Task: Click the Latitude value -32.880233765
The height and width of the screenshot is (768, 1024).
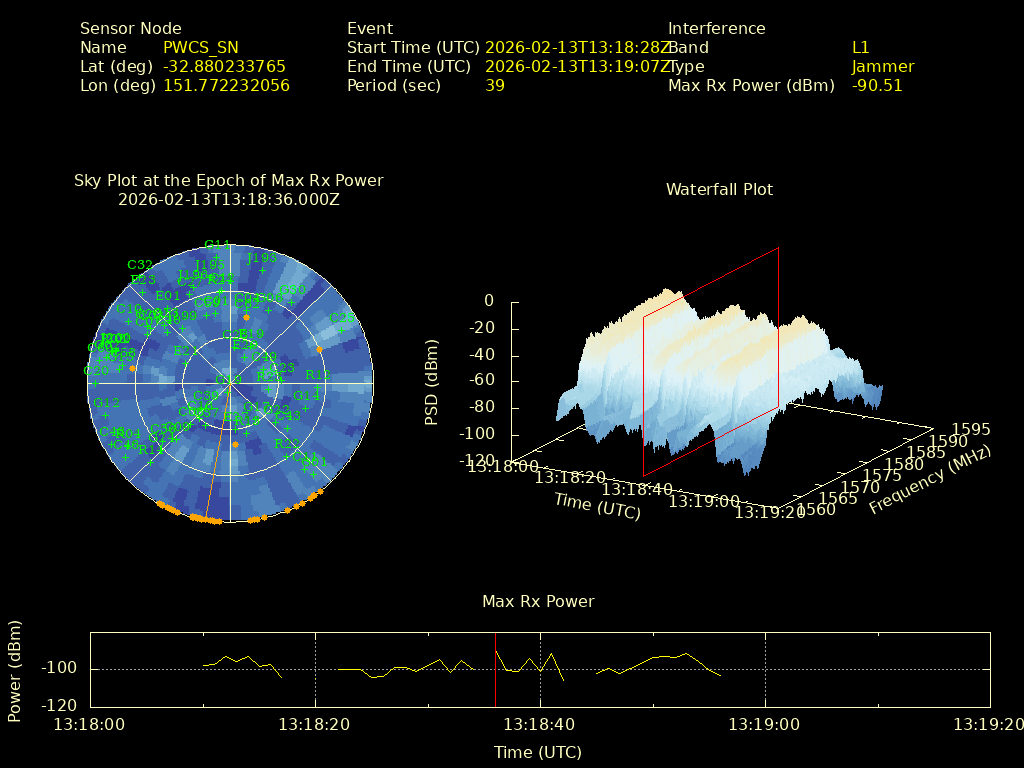Action: coord(225,67)
